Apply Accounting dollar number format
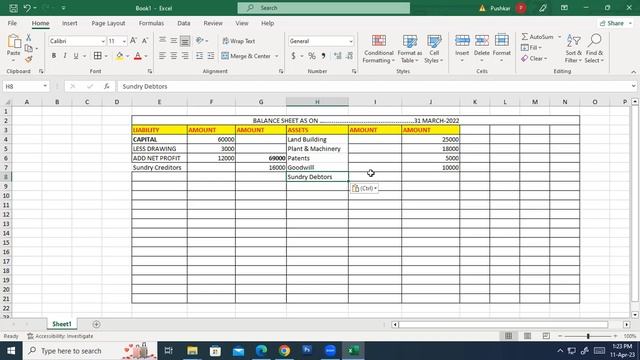 293,56
